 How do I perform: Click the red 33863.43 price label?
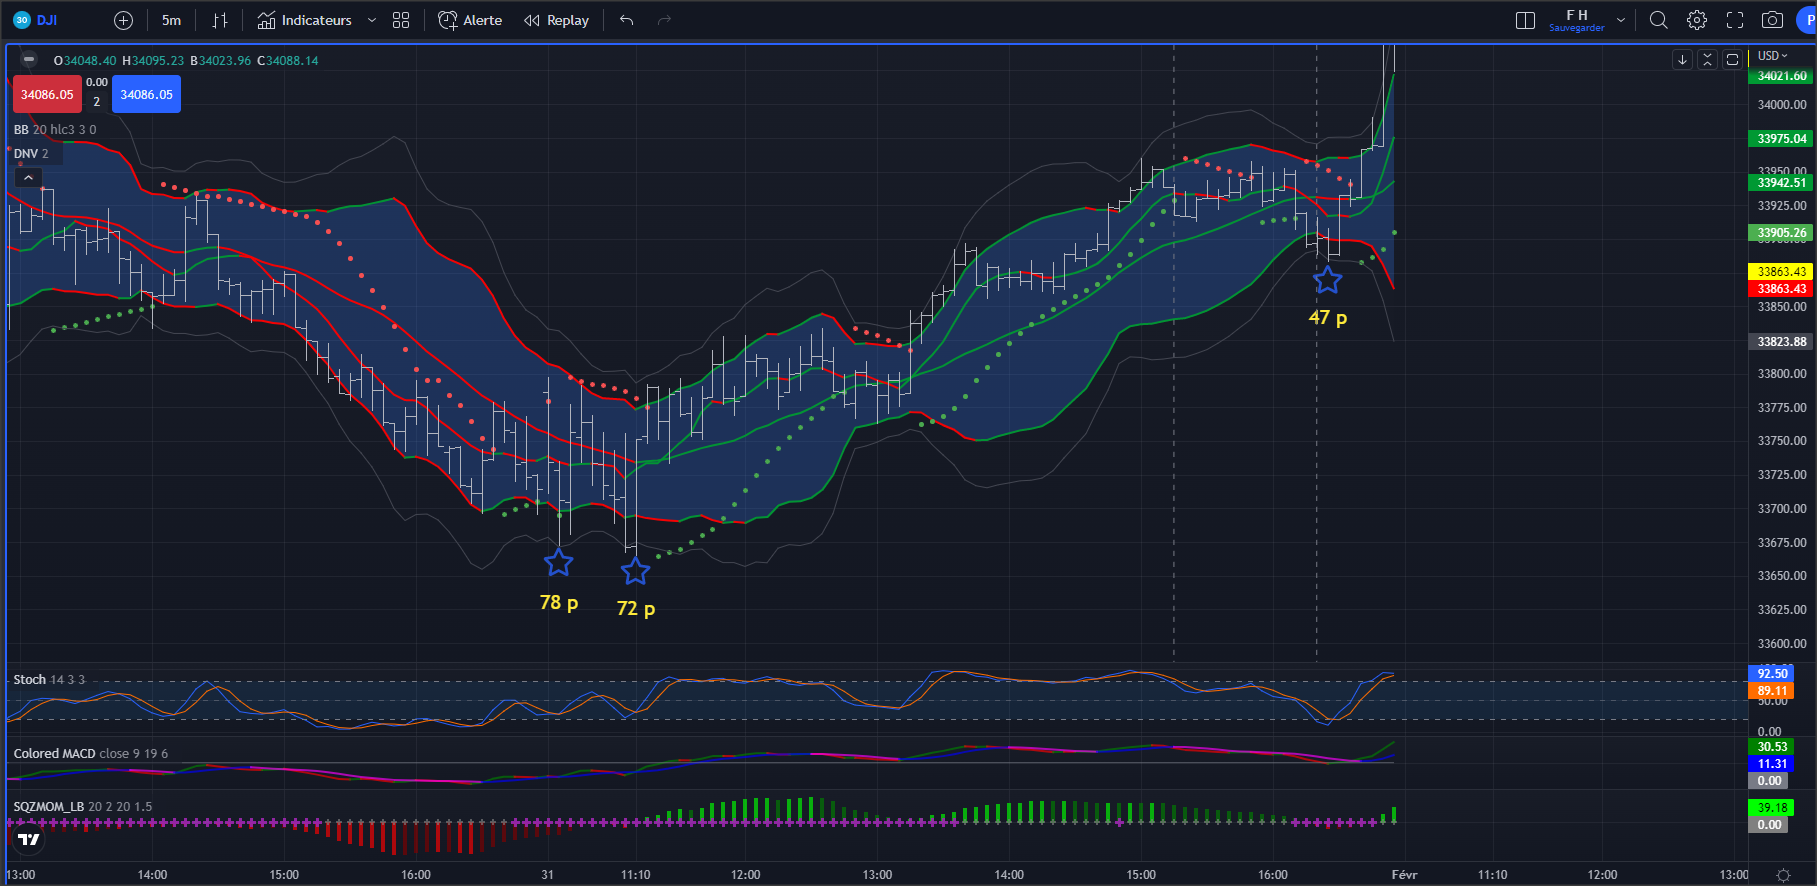click(1782, 289)
